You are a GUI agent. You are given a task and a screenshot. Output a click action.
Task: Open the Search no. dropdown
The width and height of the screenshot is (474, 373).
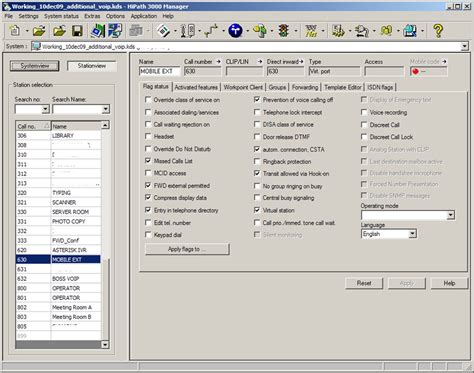45,109
